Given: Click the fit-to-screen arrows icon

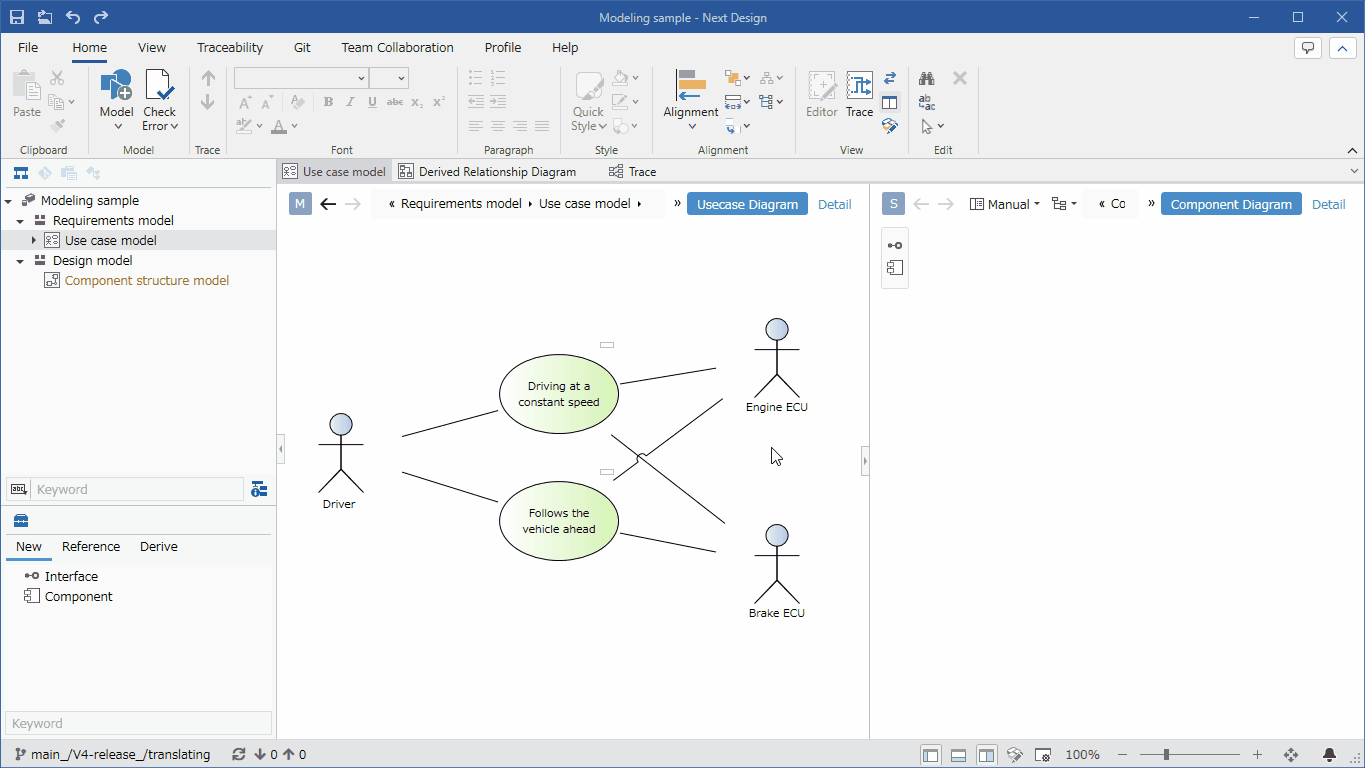Looking at the screenshot, I should tap(1290, 755).
